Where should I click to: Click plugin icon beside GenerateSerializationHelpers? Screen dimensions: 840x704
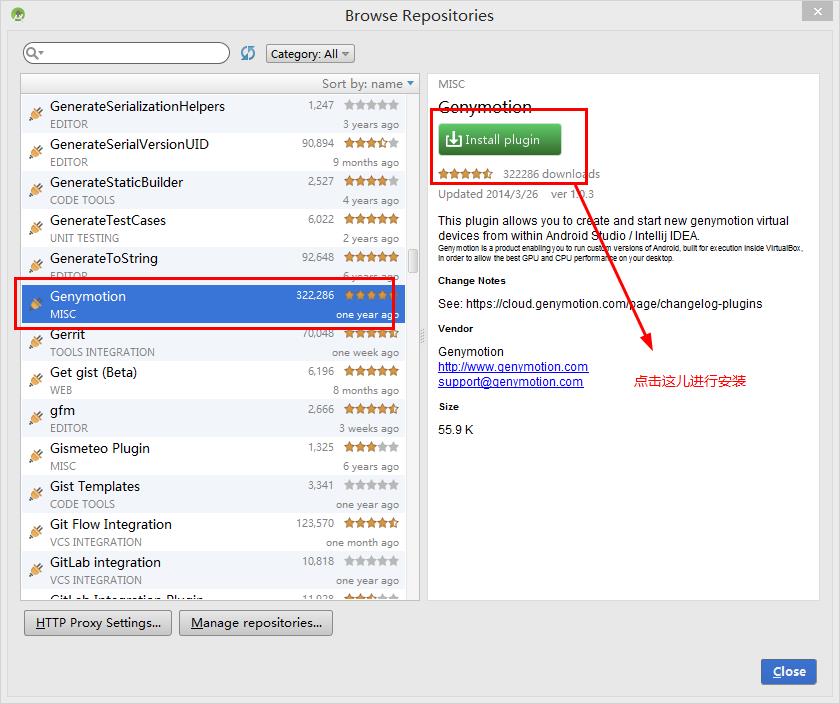pos(36,114)
